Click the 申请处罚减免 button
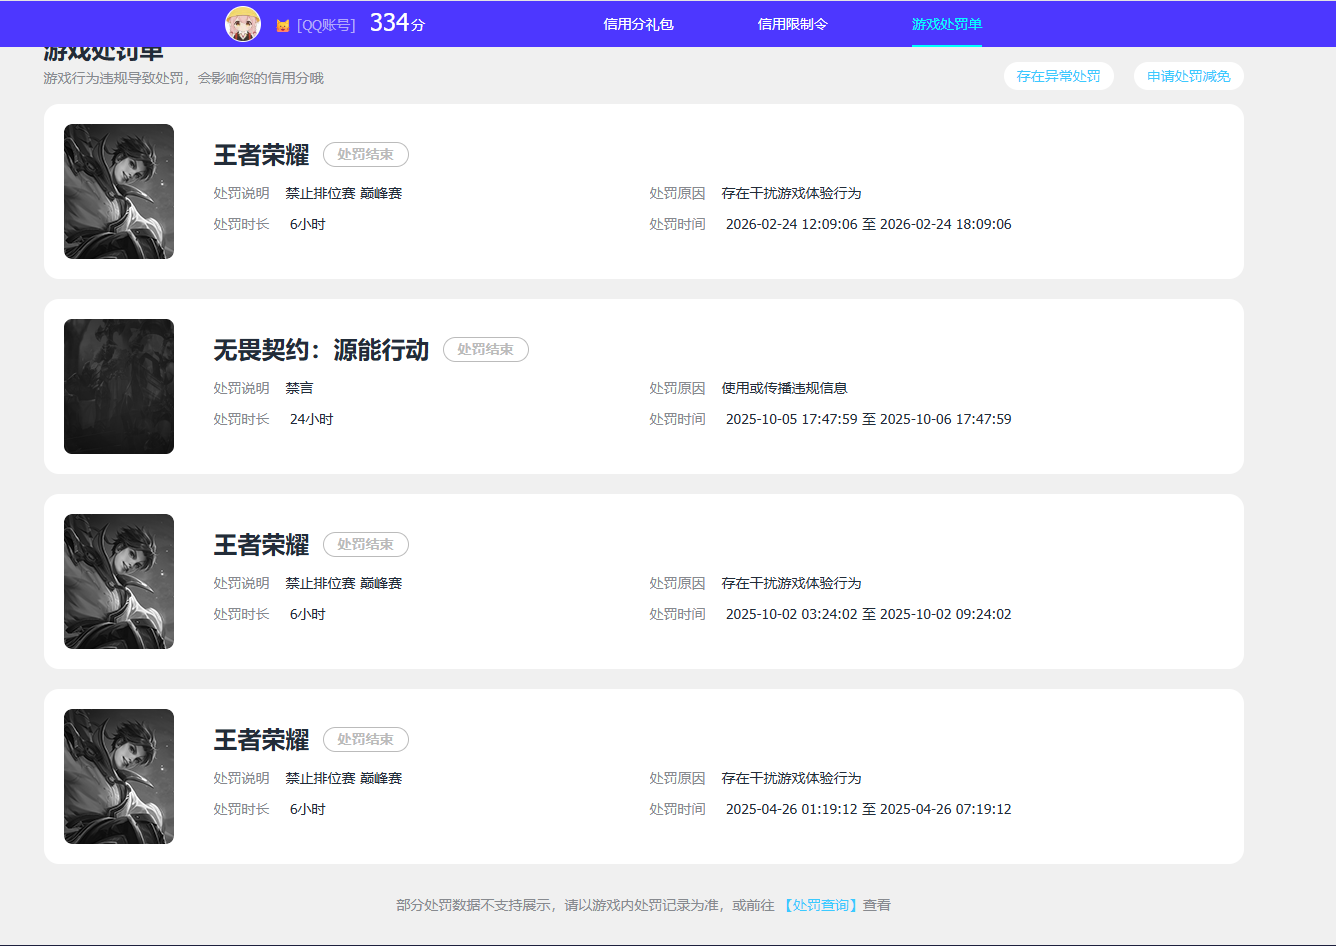The image size is (1336, 946). [x=1189, y=76]
